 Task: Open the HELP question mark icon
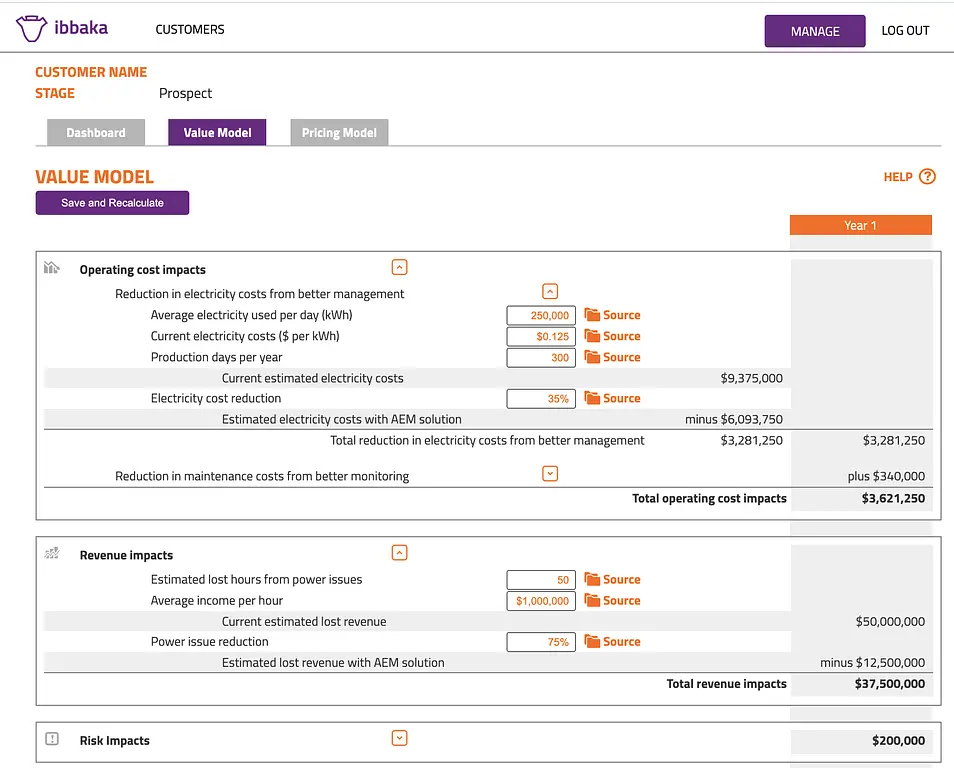[x=927, y=176]
